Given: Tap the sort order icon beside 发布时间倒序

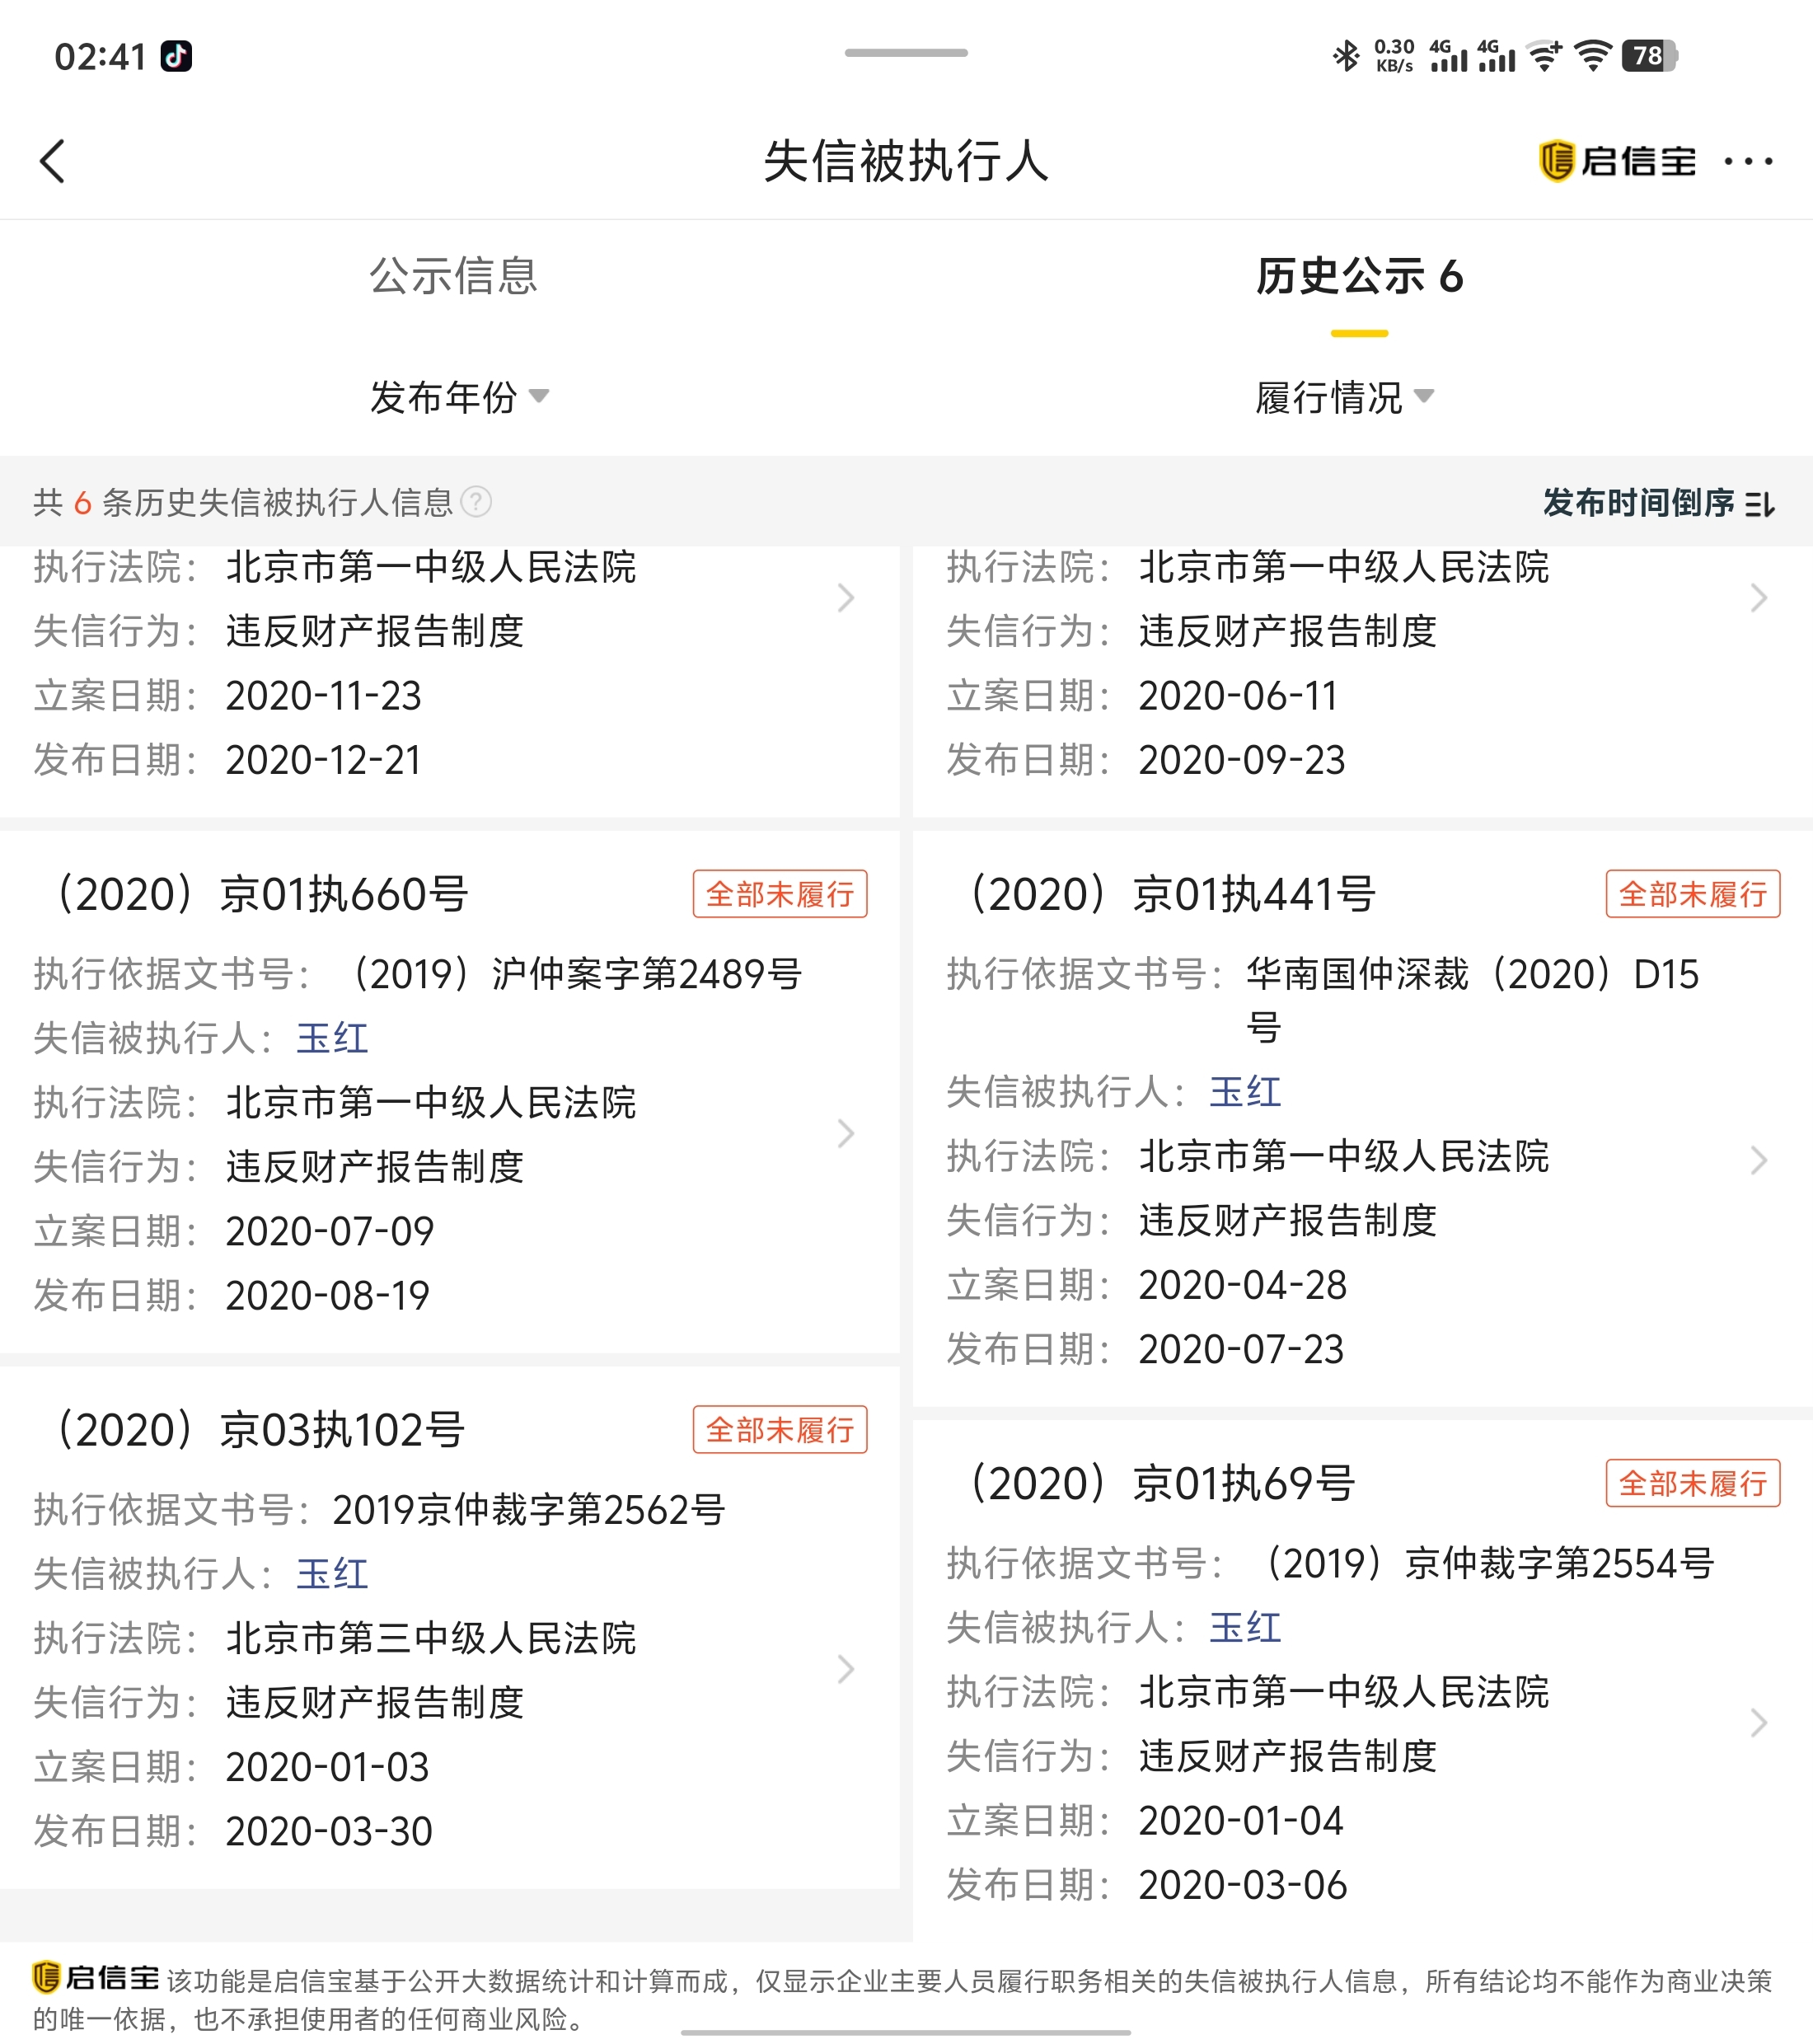Looking at the screenshot, I should coord(1760,504).
